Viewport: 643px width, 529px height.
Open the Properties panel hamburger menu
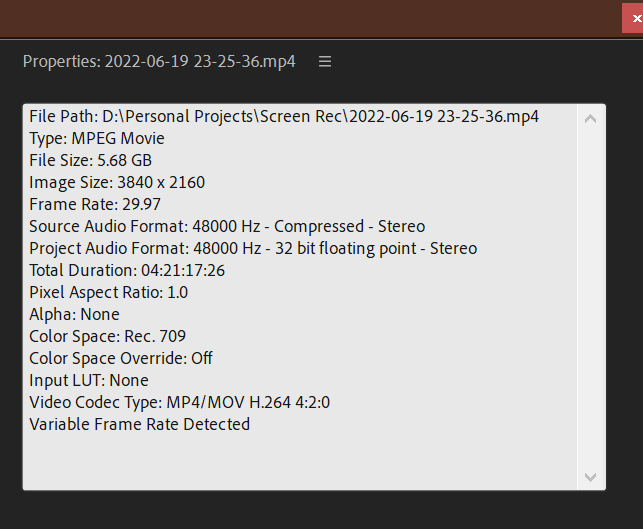[325, 62]
